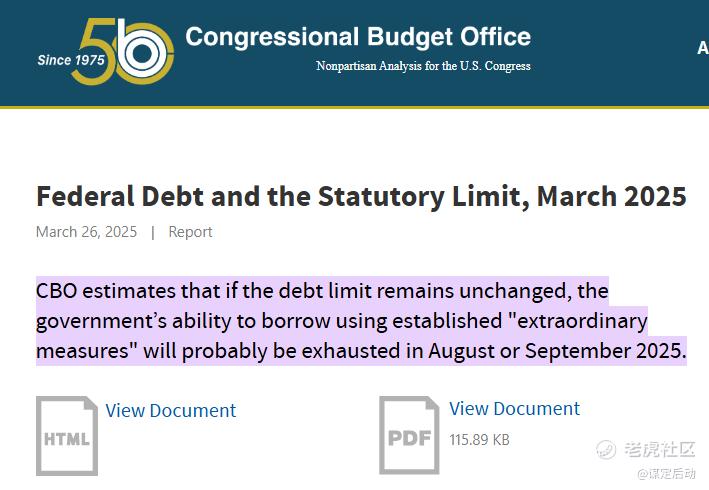Open the PDF document file icon

click(x=409, y=435)
